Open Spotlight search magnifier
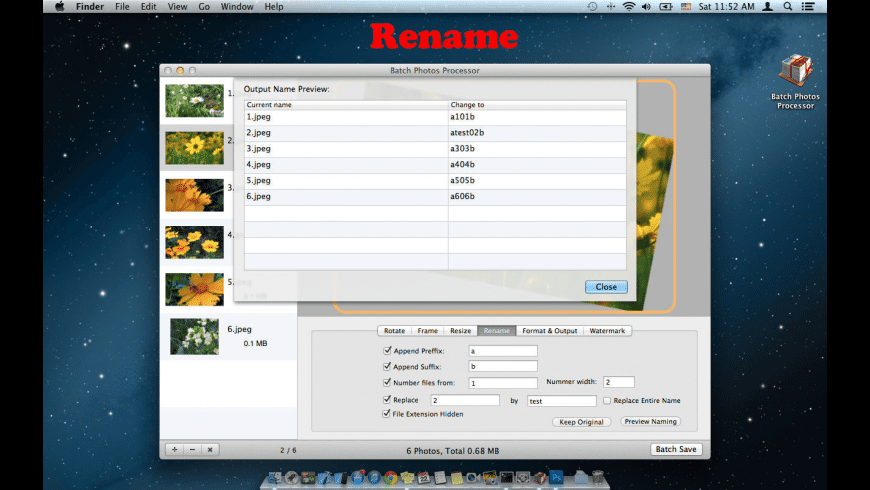The height and width of the screenshot is (490, 870). point(787,7)
